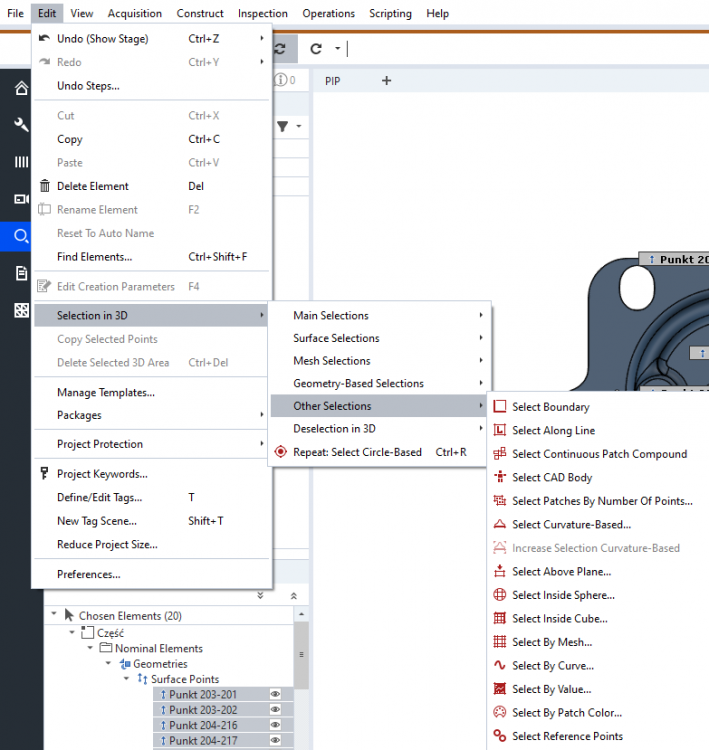Click the Select By Patch Color icon
The image size is (709, 750).
click(499, 712)
